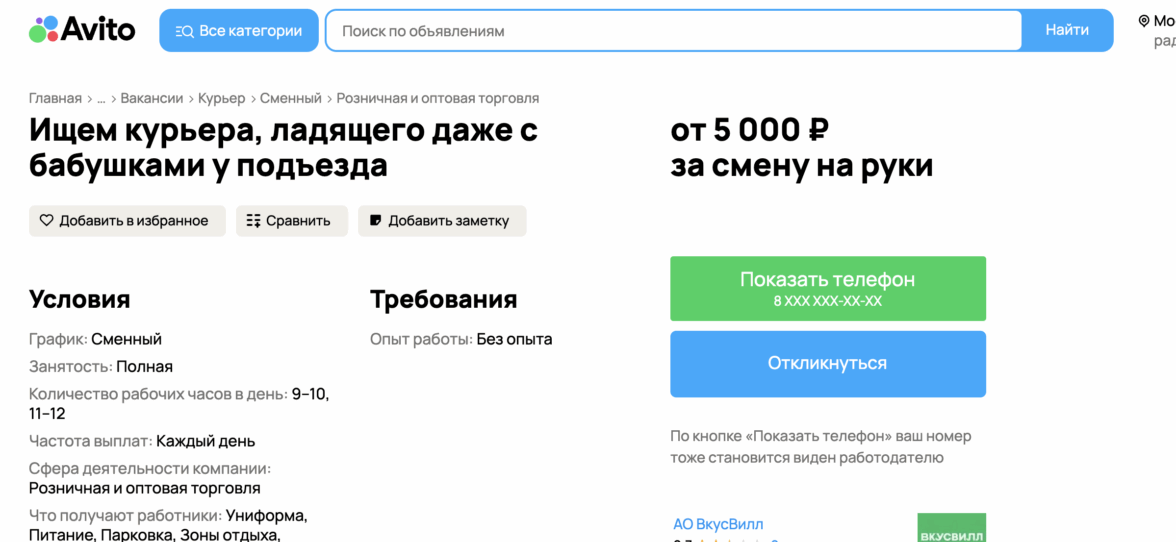Click the Требования heading
Screen dimensions: 1176x542
pyautogui.click(x=443, y=299)
